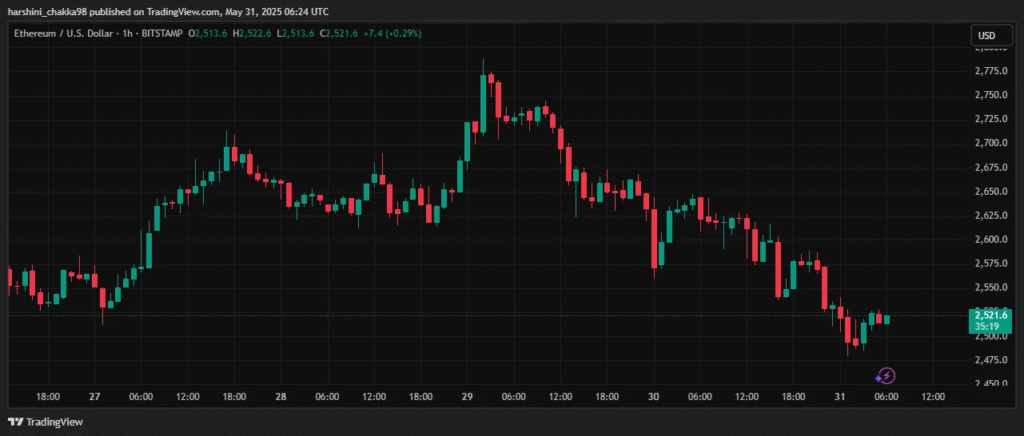Click the date 31 on time axis
This screenshot has width=1024, height=436.
pos(840,397)
